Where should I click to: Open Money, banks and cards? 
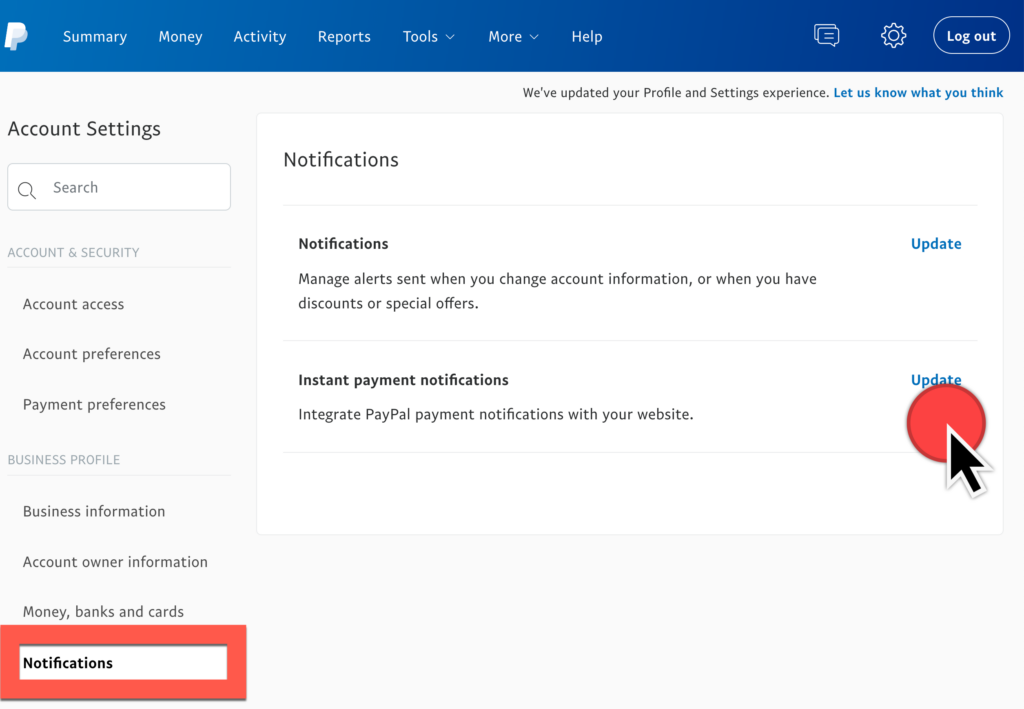103,612
